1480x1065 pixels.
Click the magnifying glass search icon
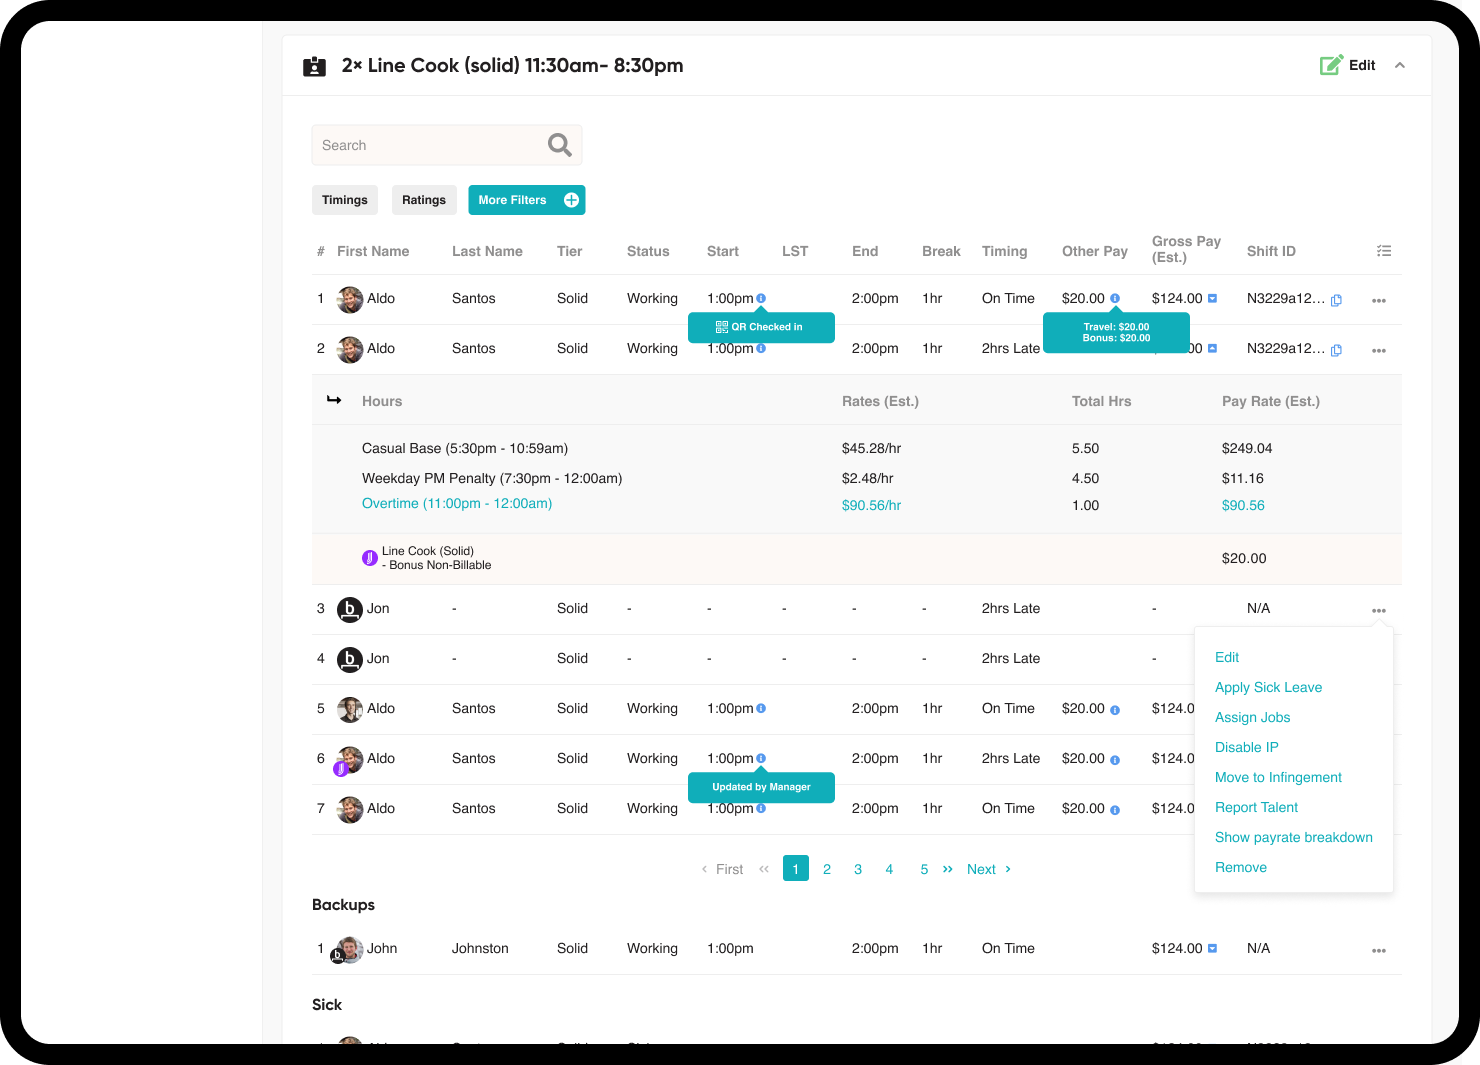tap(560, 145)
